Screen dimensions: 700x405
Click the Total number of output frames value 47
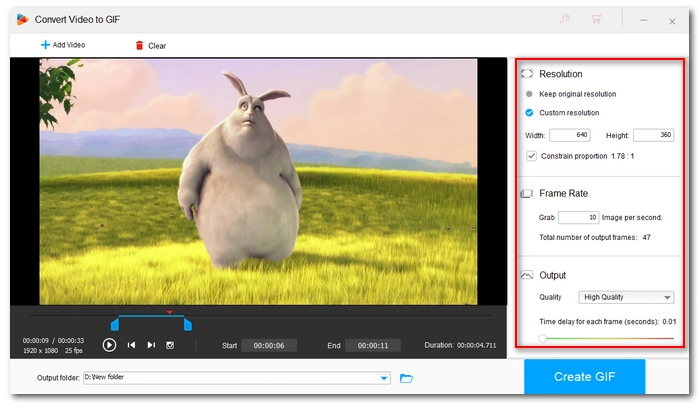click(x=646, y=238)
